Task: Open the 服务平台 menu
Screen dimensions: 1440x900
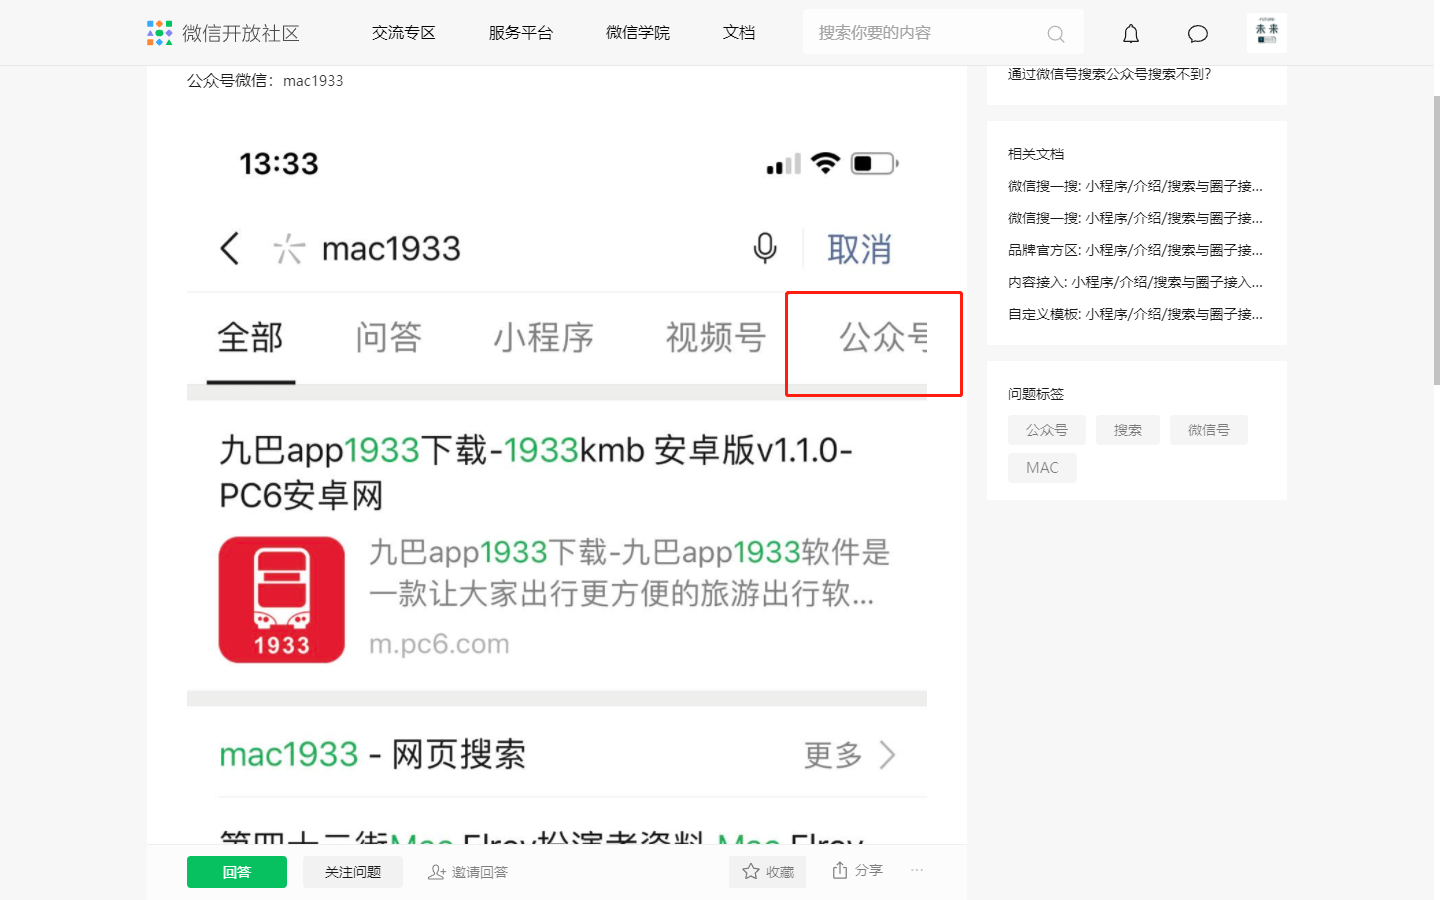Action: tap(521, 33)
